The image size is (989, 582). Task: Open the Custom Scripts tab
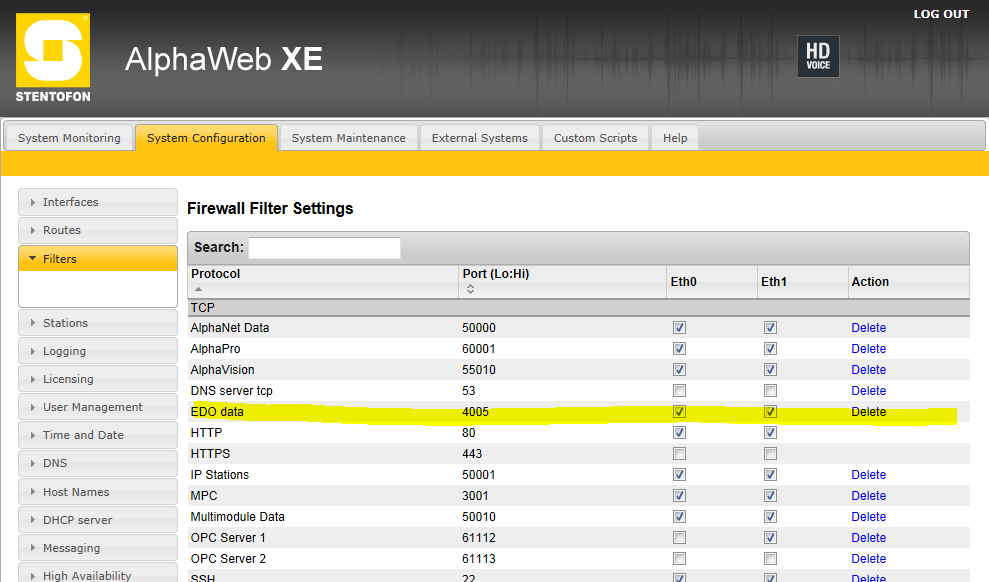(595, 138)
